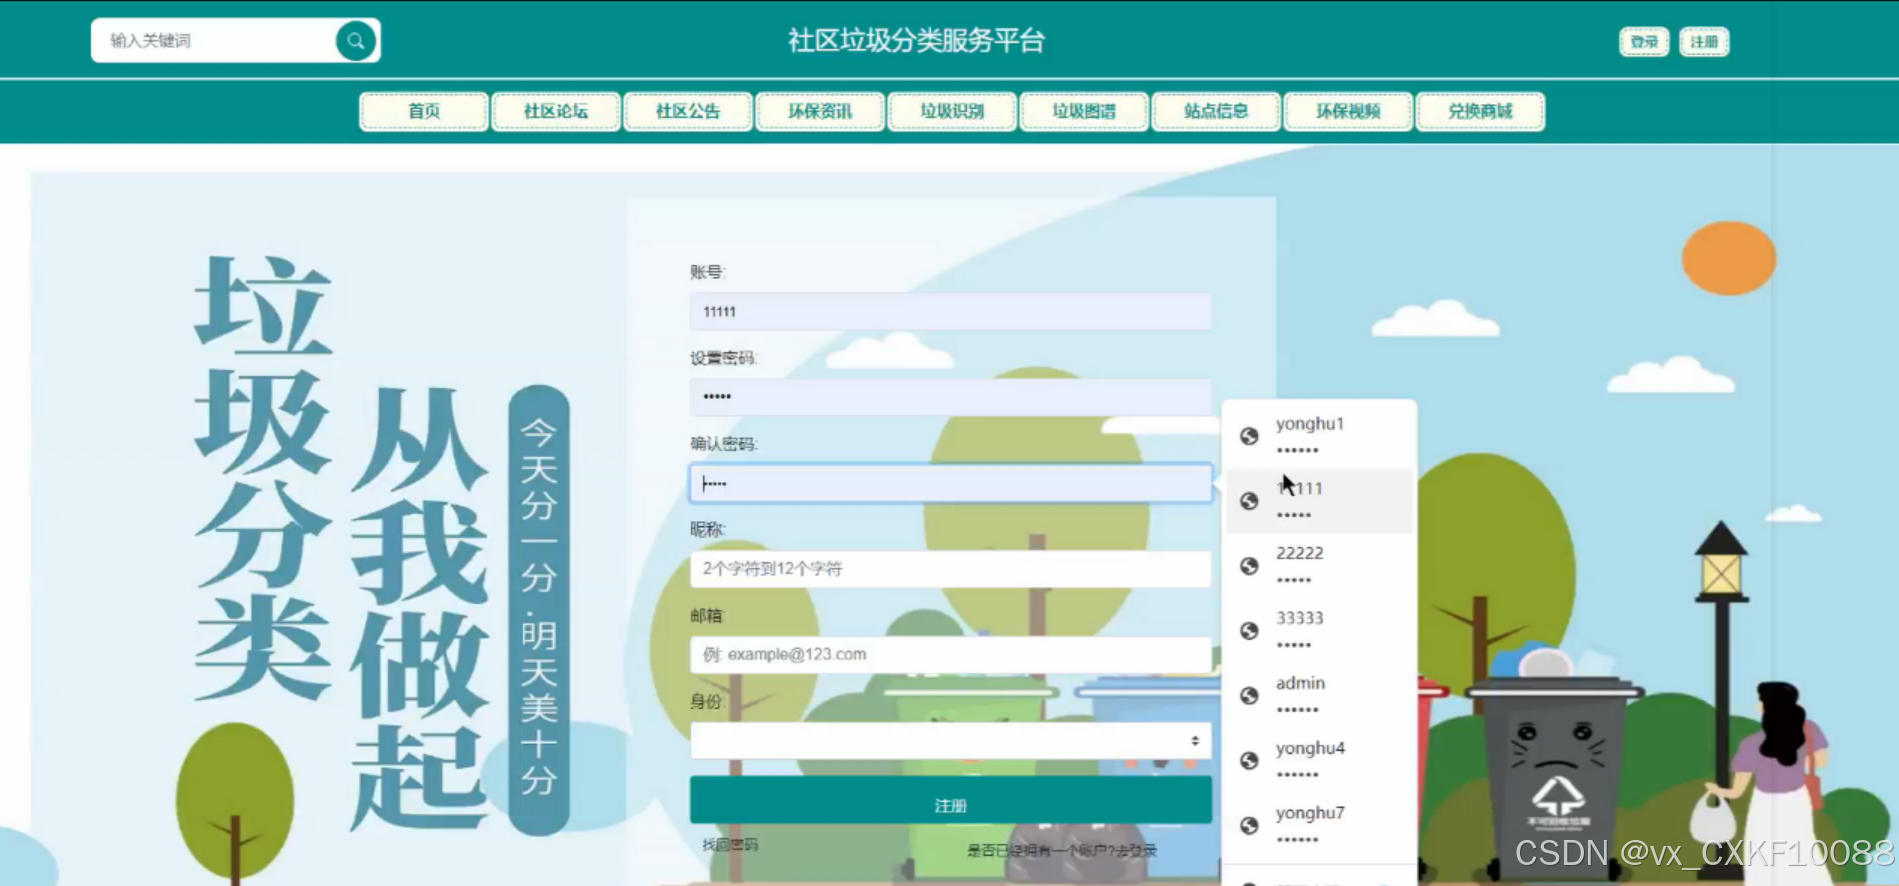Open the 社区公告 menu item
1899x886 pixels.
(x=688, y=111)
